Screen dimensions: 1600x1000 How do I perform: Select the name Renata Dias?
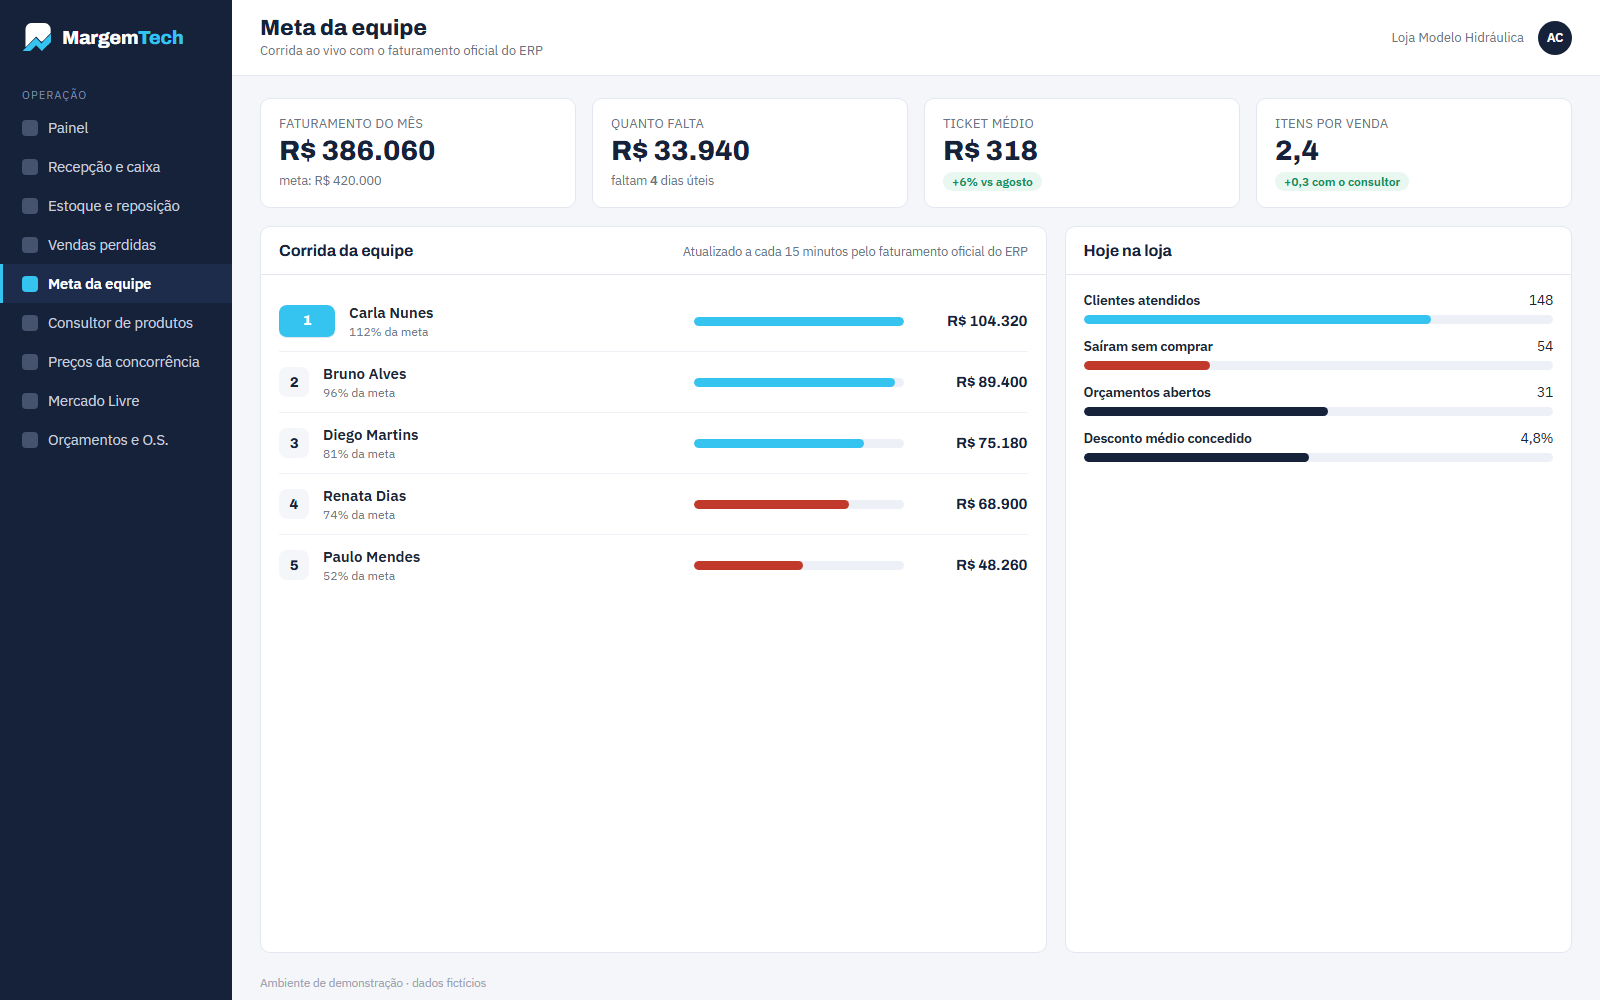point(364,496)
